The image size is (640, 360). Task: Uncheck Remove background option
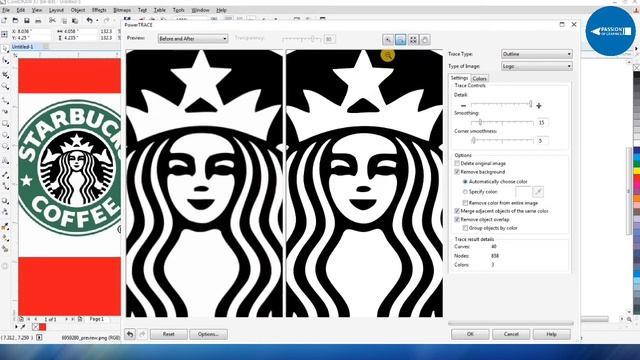point(457,172)
